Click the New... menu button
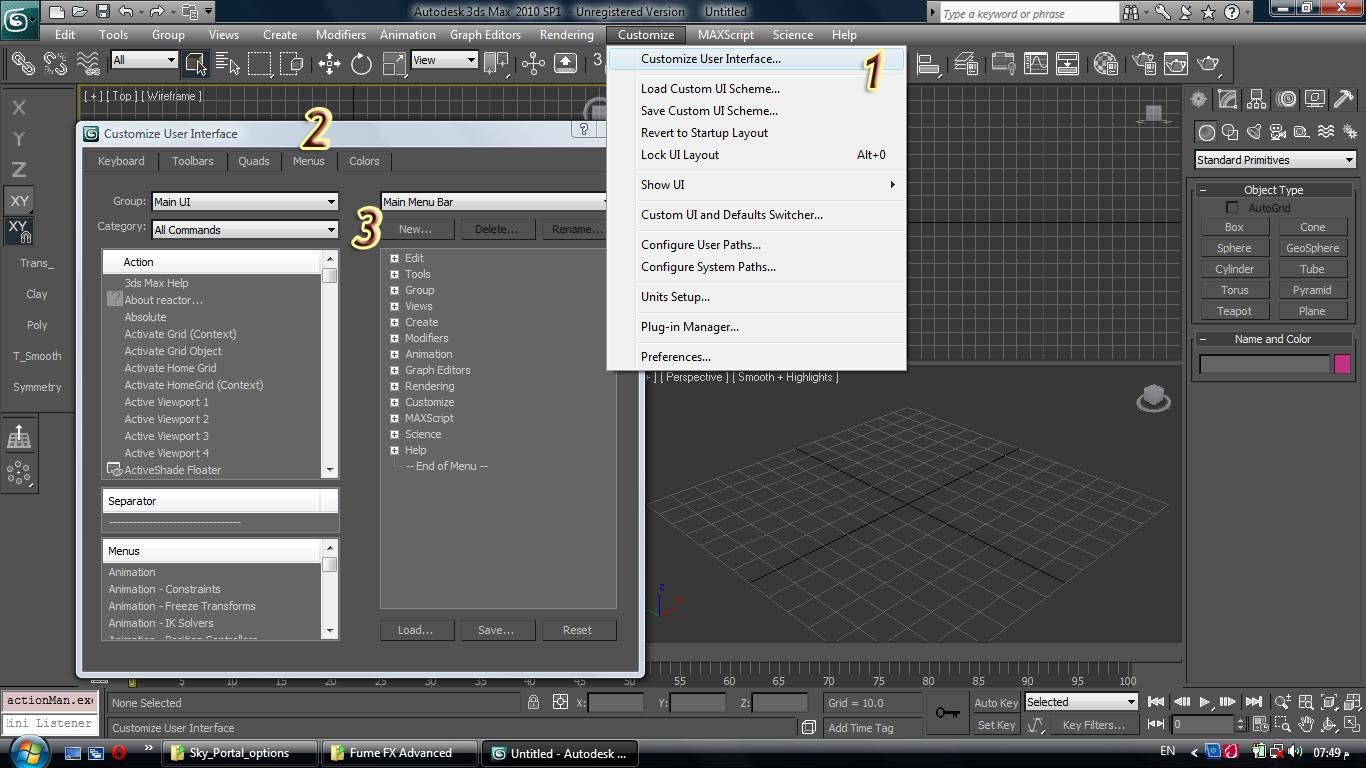 click(x=416, y=229)
